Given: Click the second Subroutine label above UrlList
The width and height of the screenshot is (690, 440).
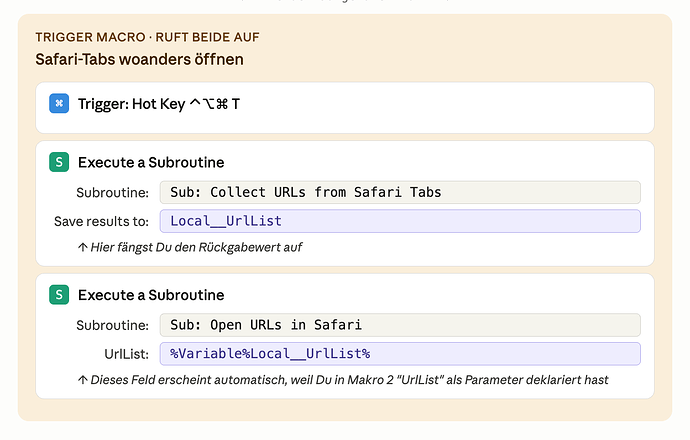Looking at the screenshot, I should (112, 325).
